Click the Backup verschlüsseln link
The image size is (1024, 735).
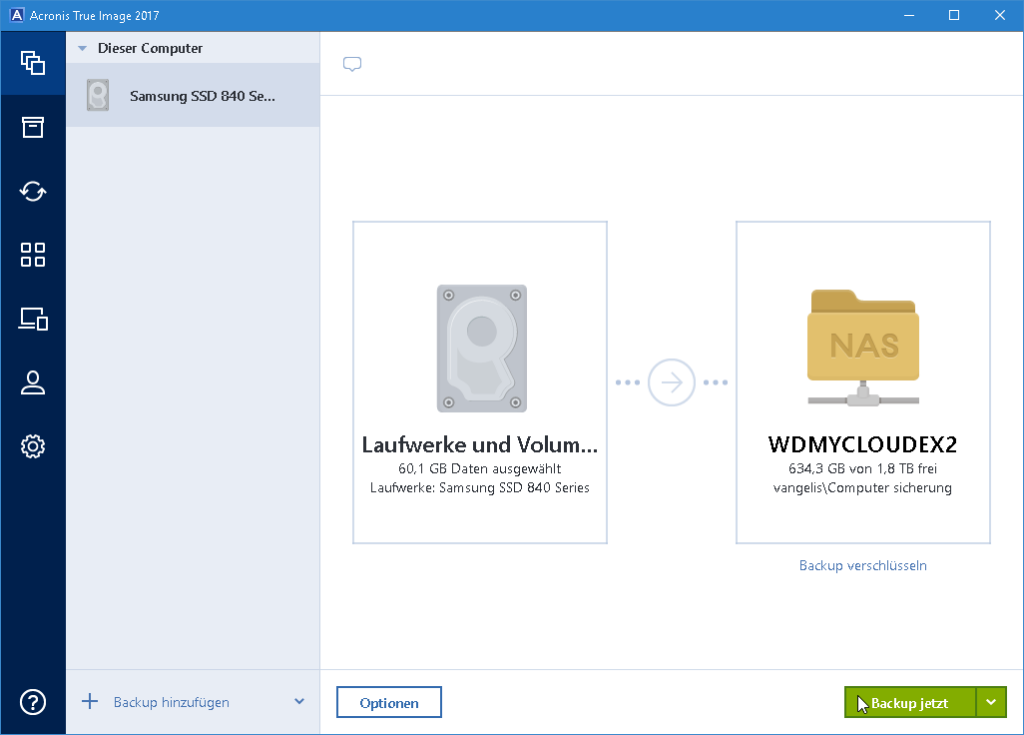(x=862, y=565)
